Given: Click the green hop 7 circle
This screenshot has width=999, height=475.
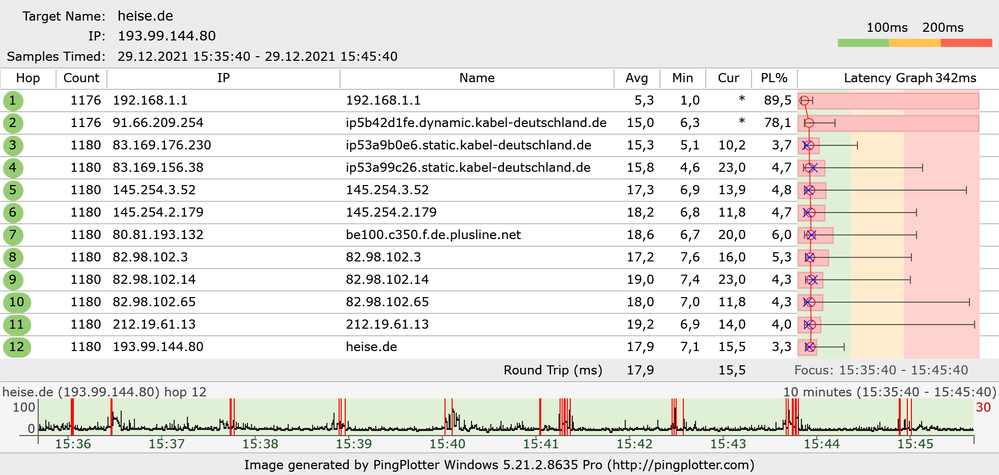Looking at the screenshot, I should [x=12, y=235].
